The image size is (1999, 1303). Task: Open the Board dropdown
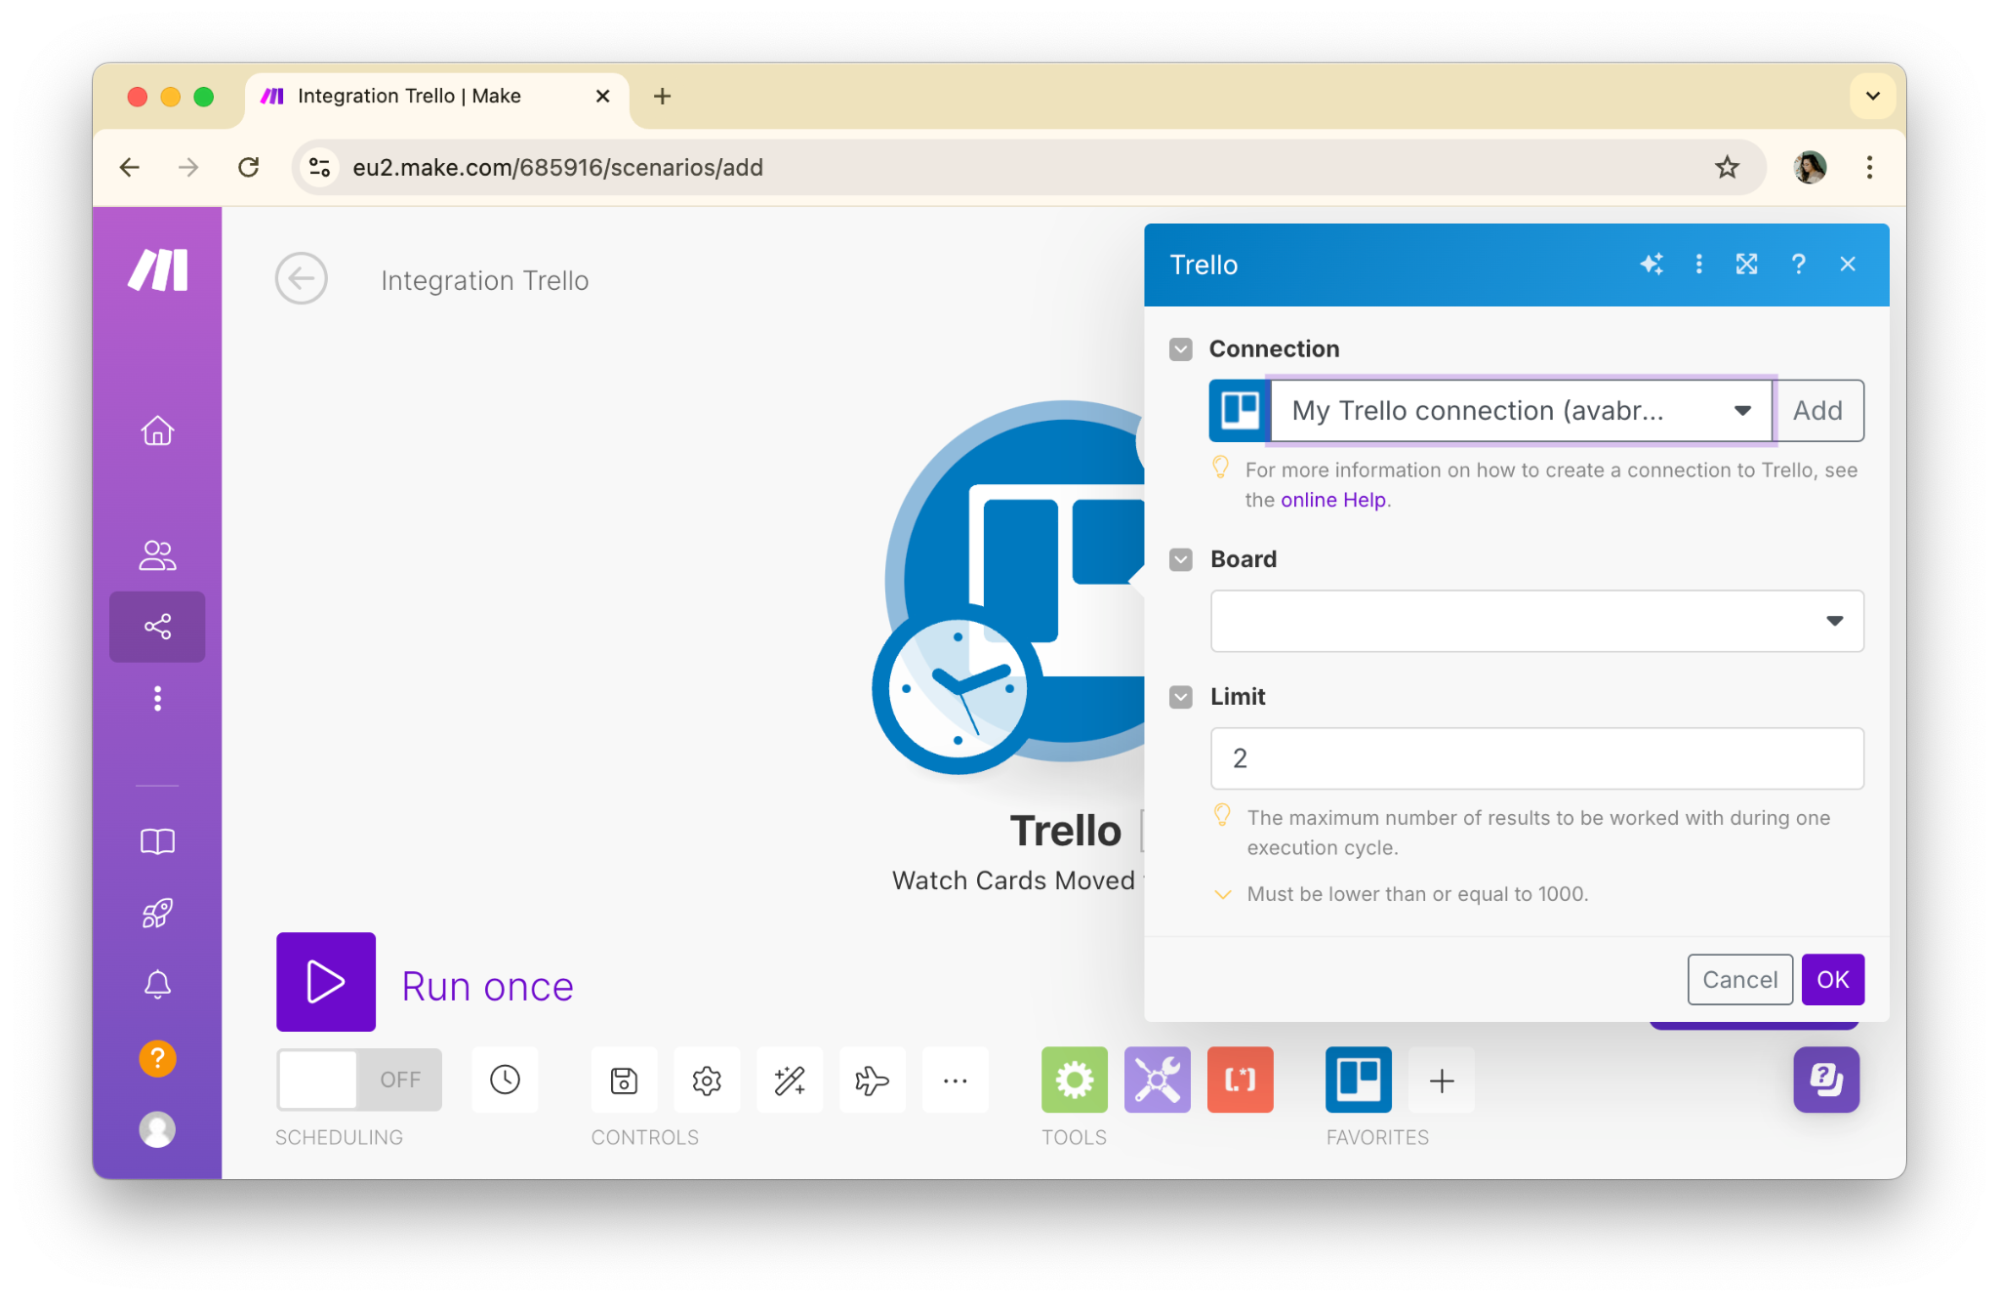[x=1537, y=621]
